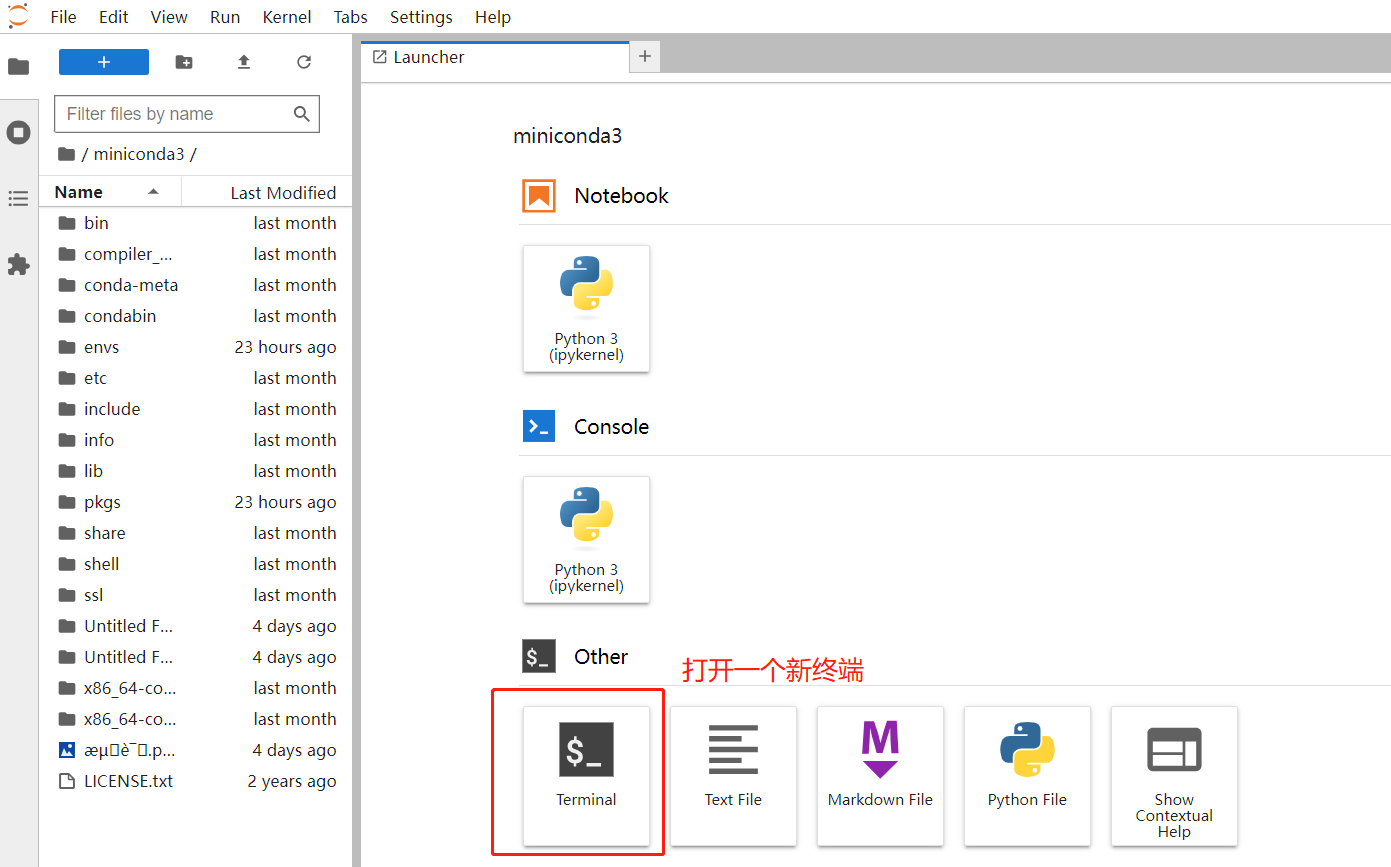Image resolution: width=1391 pixels, height=867 pixels.
Task: Open Table of Contents sidebar icon
Action: [x=18, y=198]
